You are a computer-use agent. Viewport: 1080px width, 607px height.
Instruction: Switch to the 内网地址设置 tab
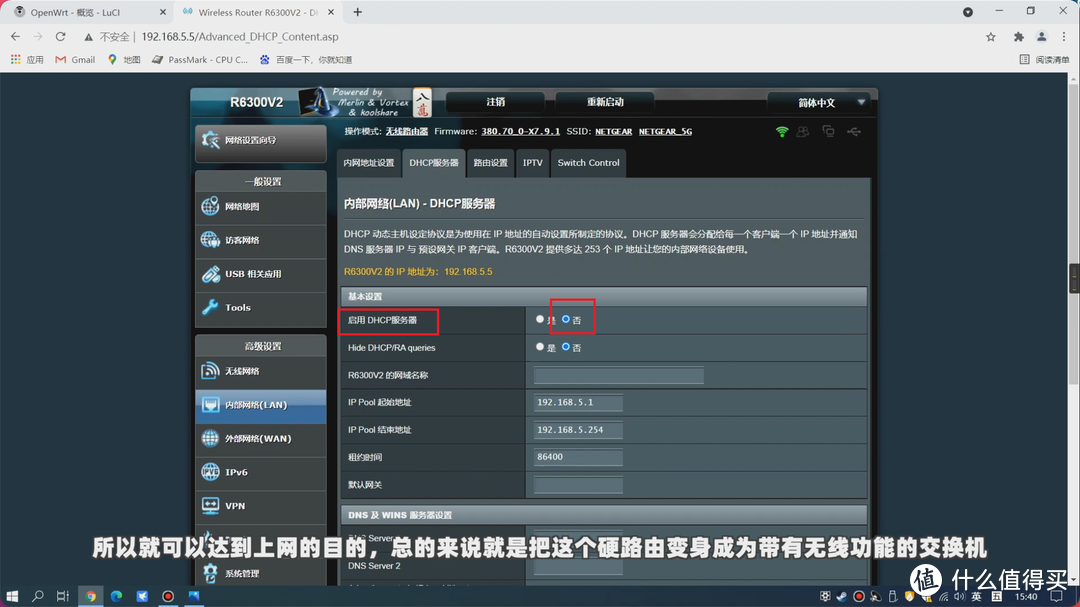[368, 163]
